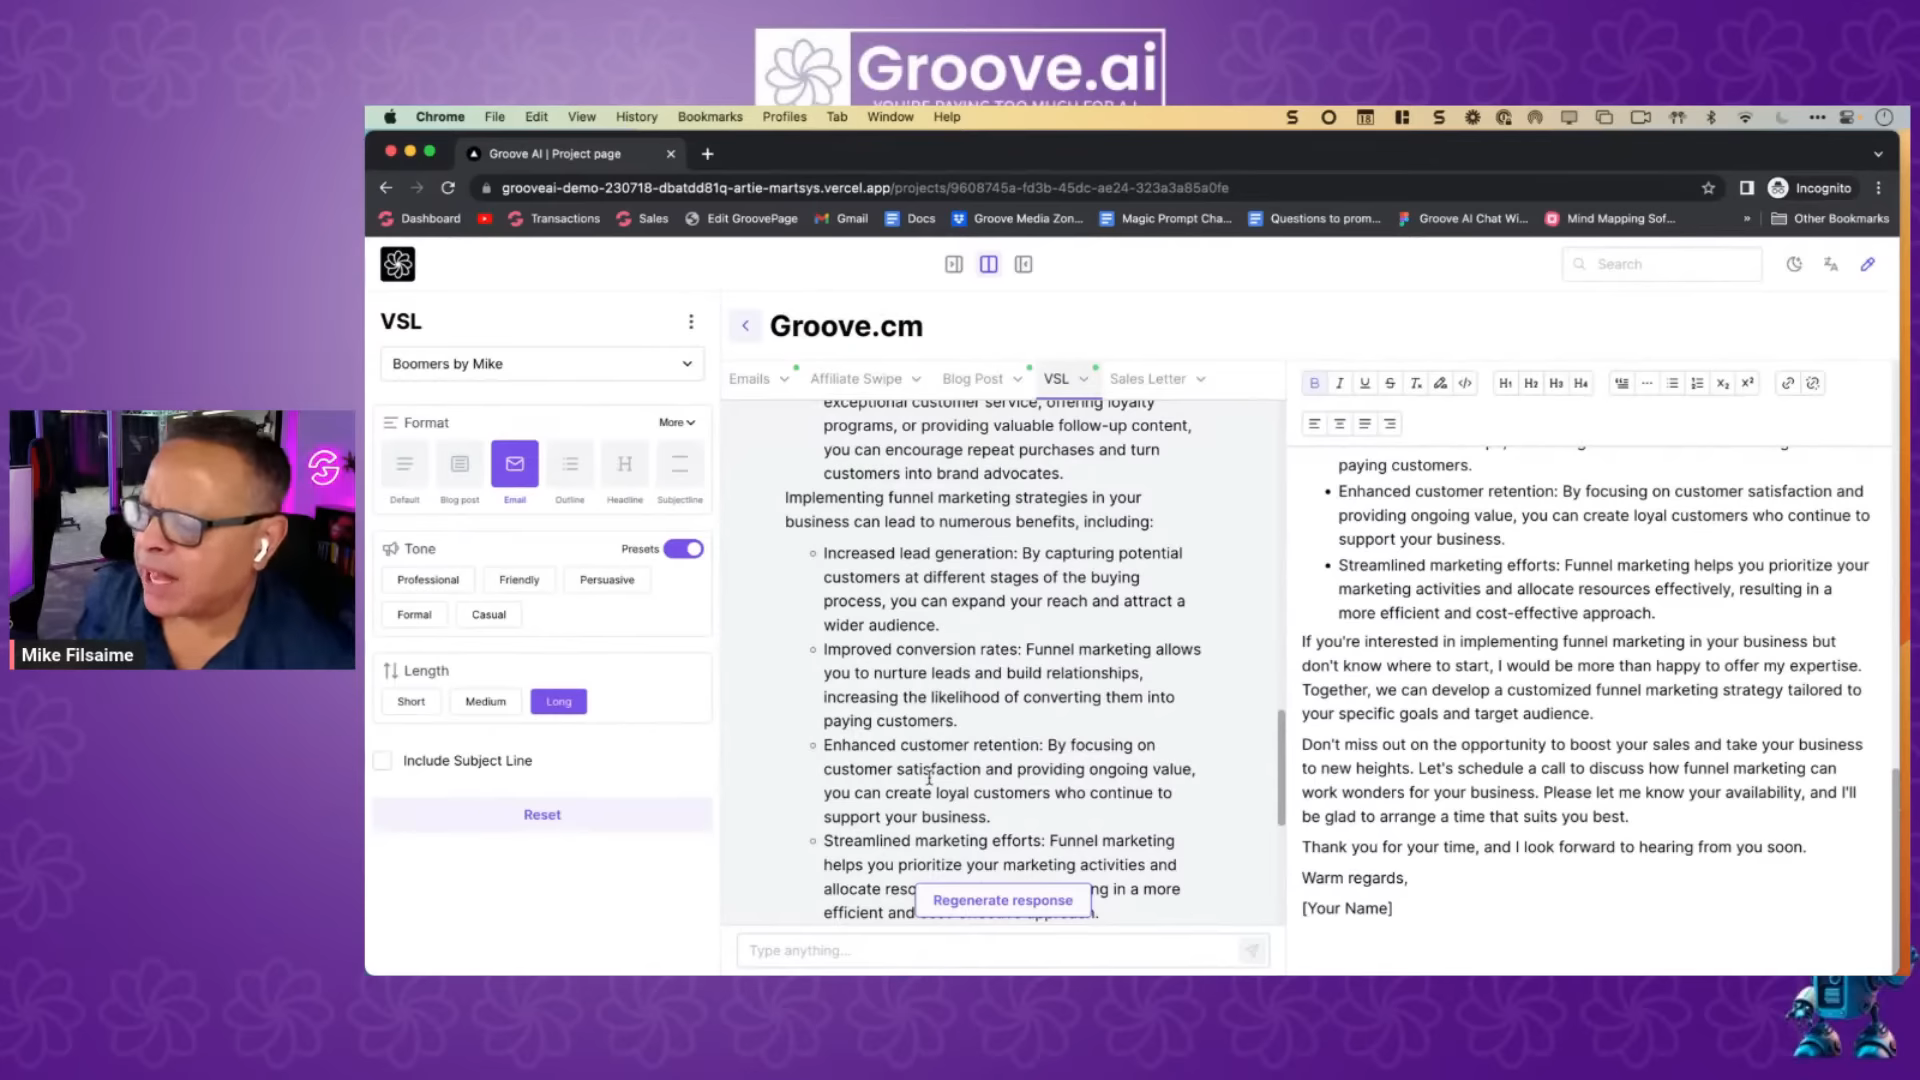Click the Regenerate response button
1920x1080 pixels.
coord(1003,900)
